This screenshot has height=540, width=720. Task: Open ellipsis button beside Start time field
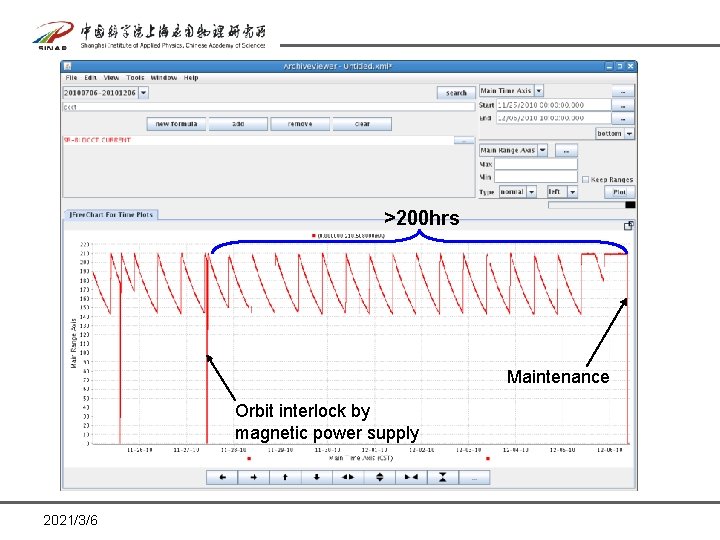click(x=623, y=106)
